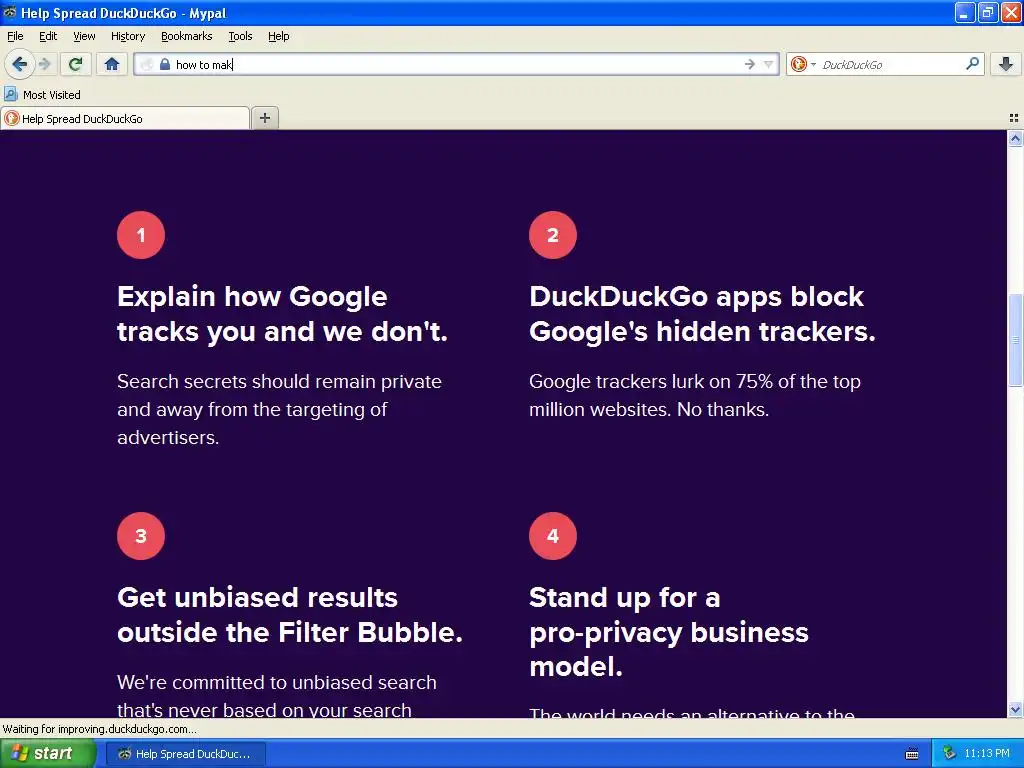Viewport: 1024px width, 768px height.
Task: Reload the page with the refresh icon
Action: [76, 64]
